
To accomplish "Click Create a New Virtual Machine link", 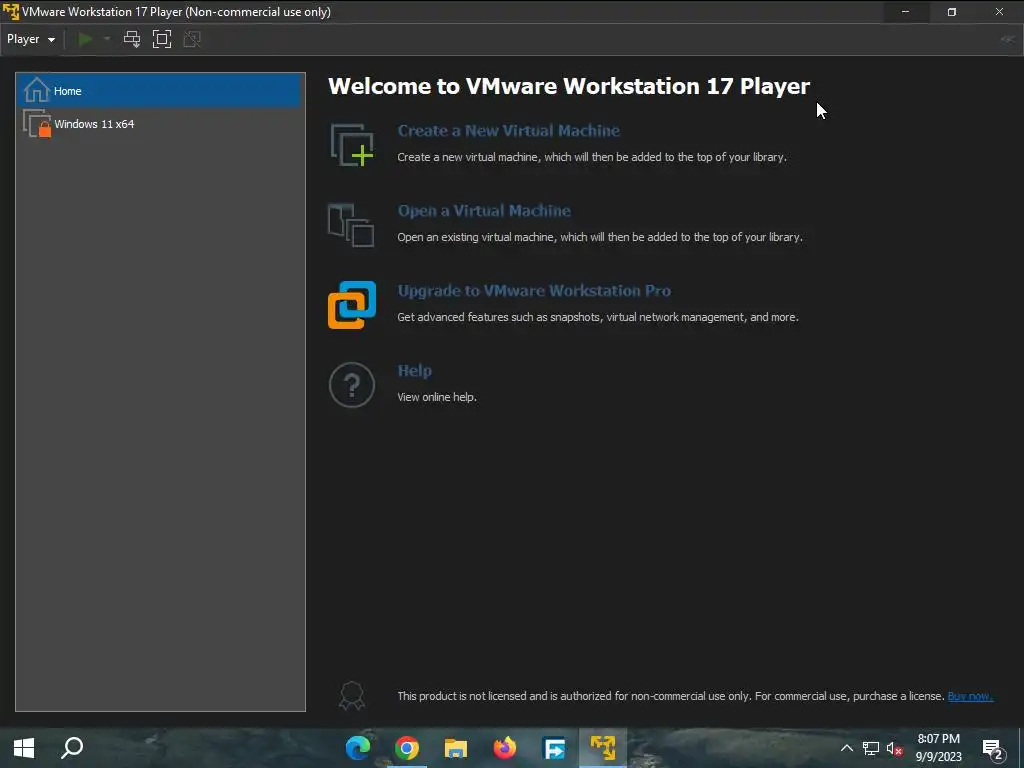I will 509,131.
